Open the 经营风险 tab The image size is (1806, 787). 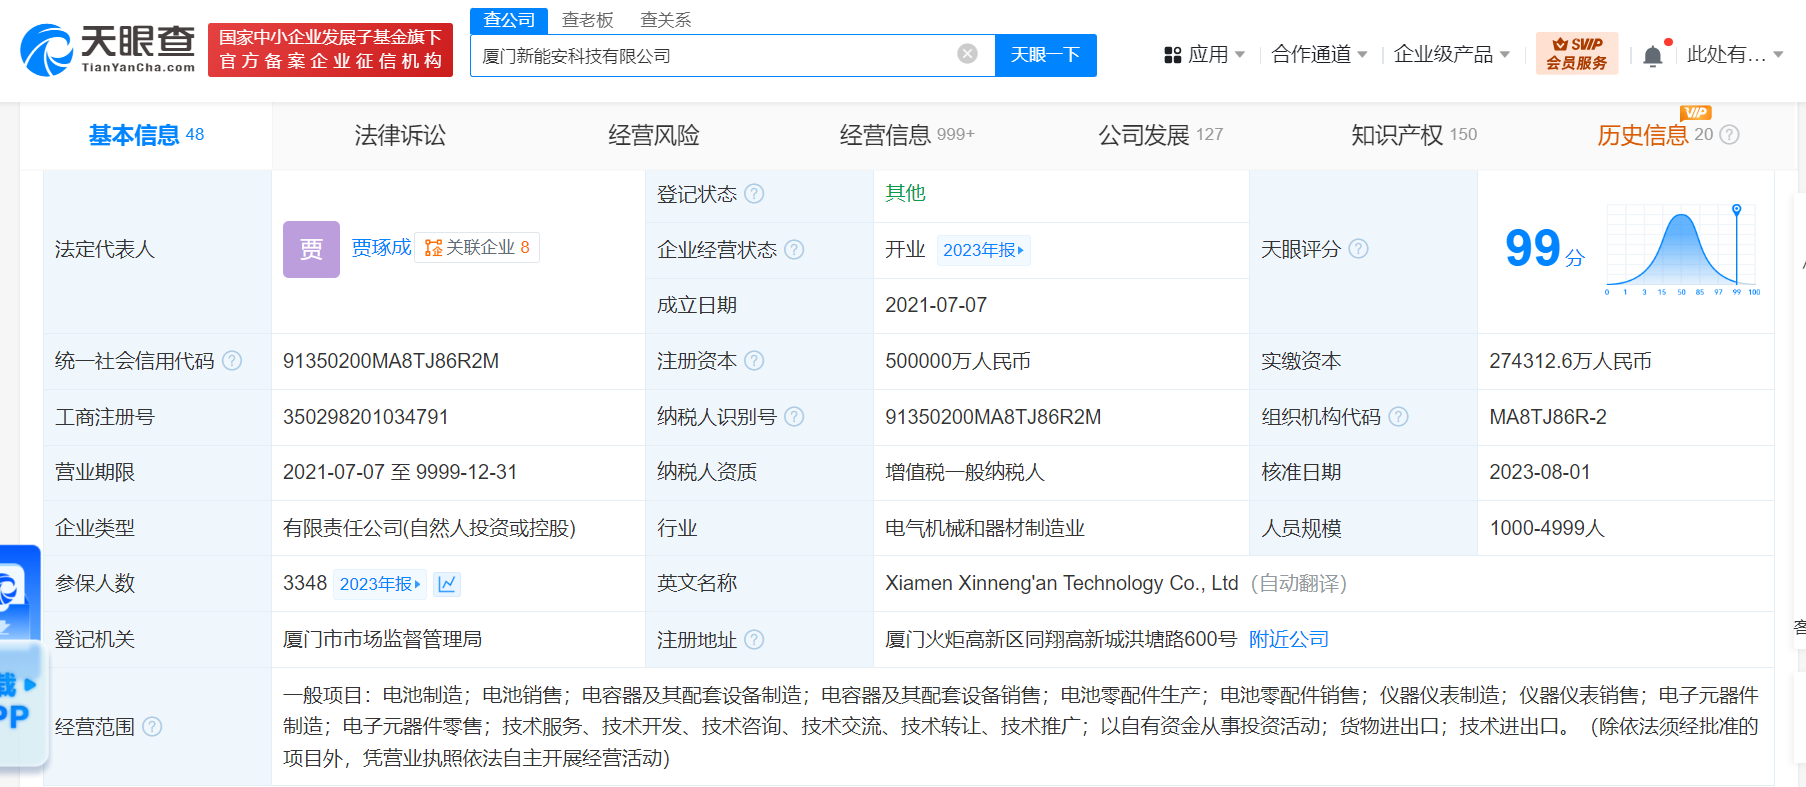[x=654, y=135]
